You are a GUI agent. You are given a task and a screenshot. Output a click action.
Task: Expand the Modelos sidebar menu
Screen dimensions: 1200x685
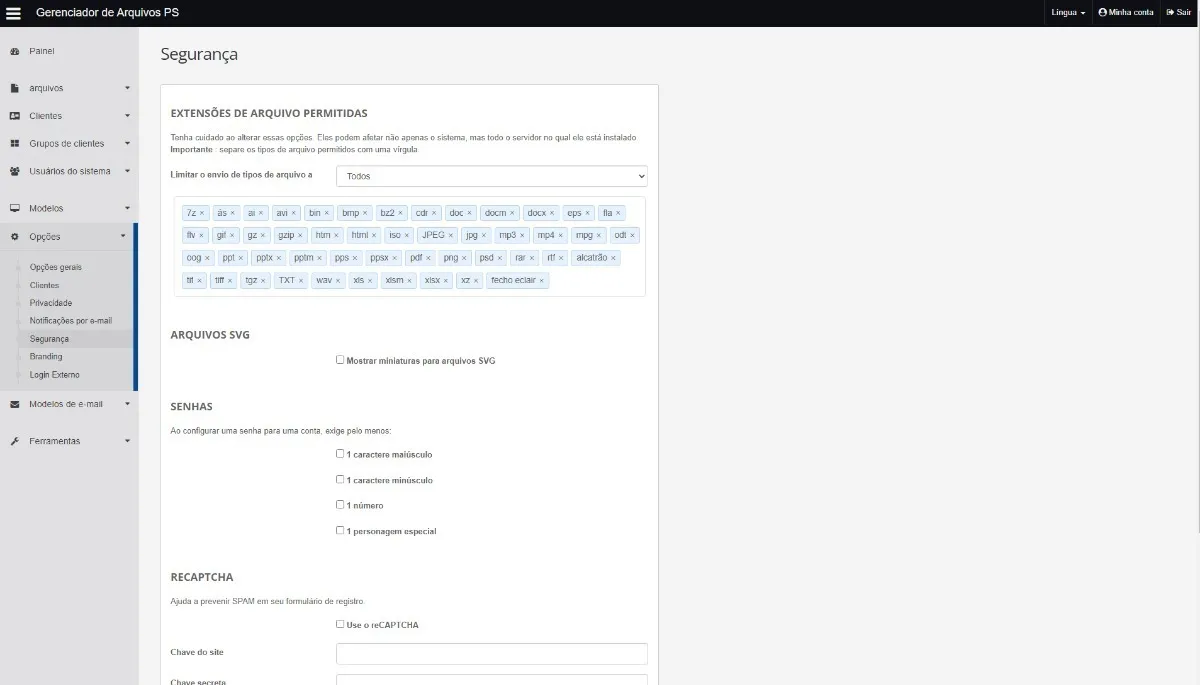point(127,209)
